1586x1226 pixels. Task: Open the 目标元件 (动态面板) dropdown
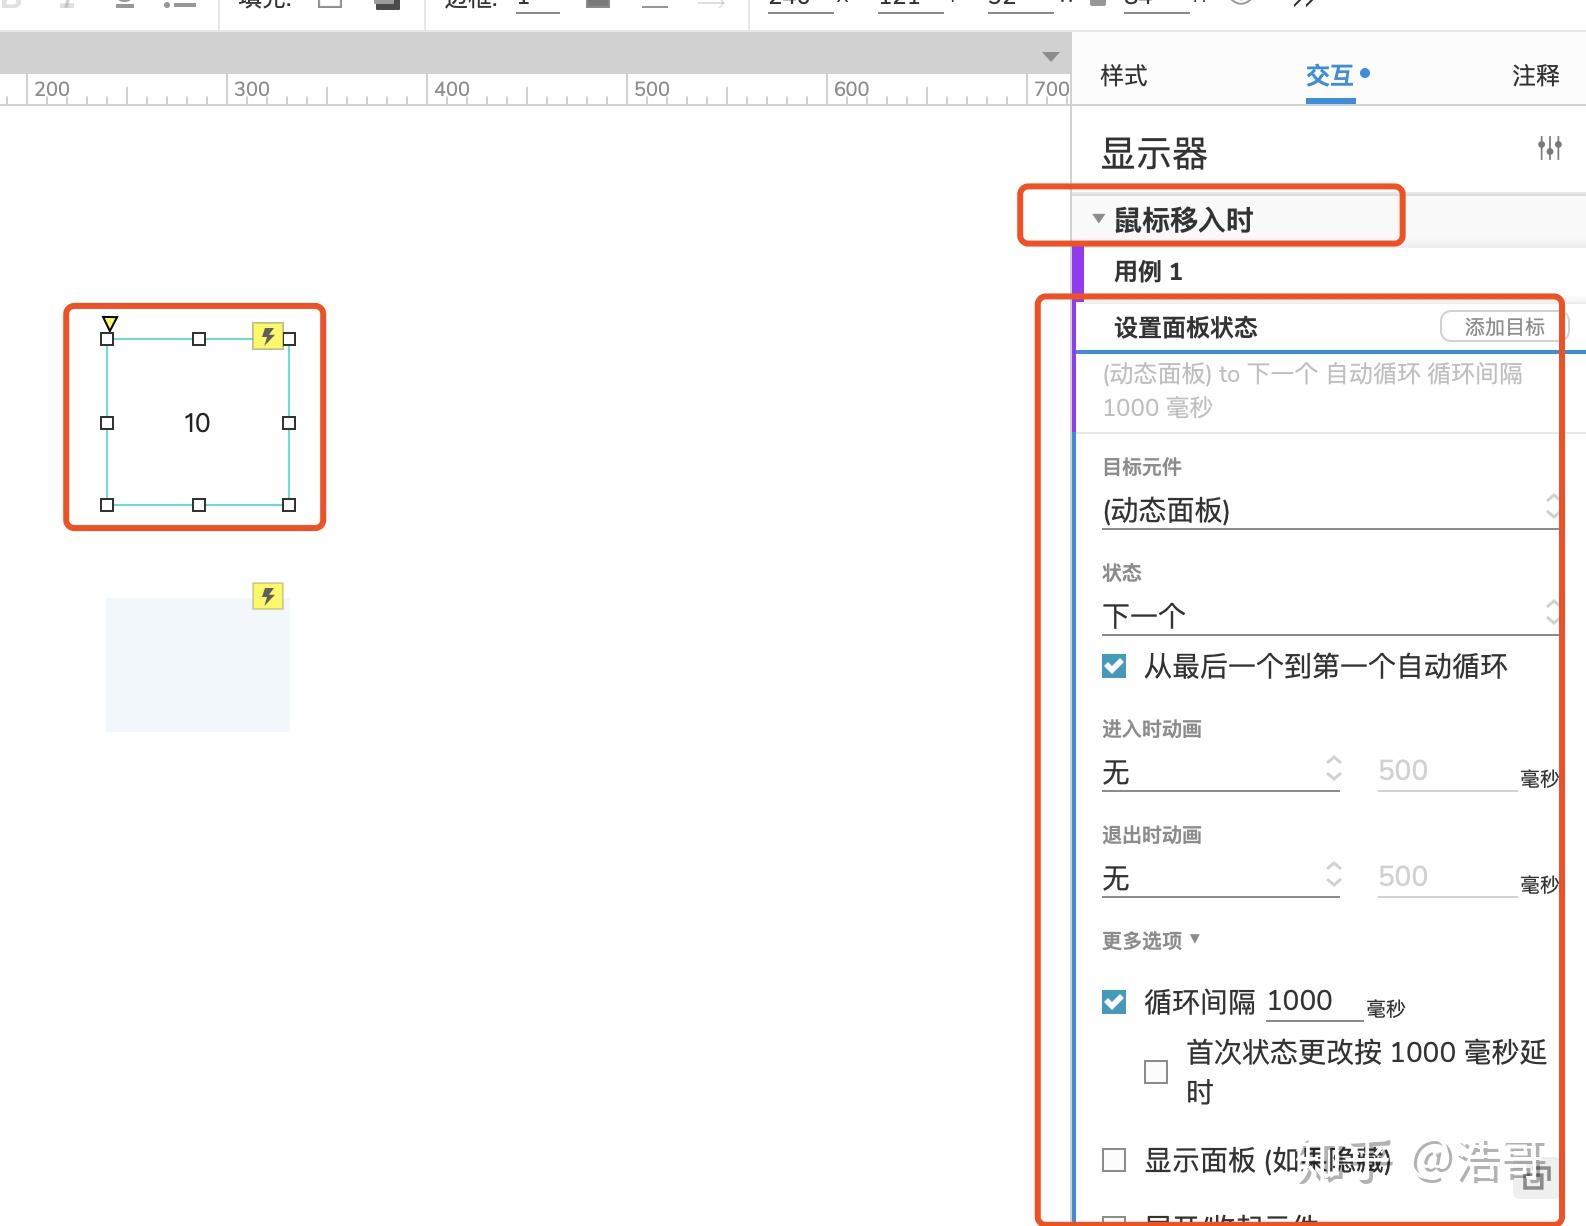(x=1330, y=510)
